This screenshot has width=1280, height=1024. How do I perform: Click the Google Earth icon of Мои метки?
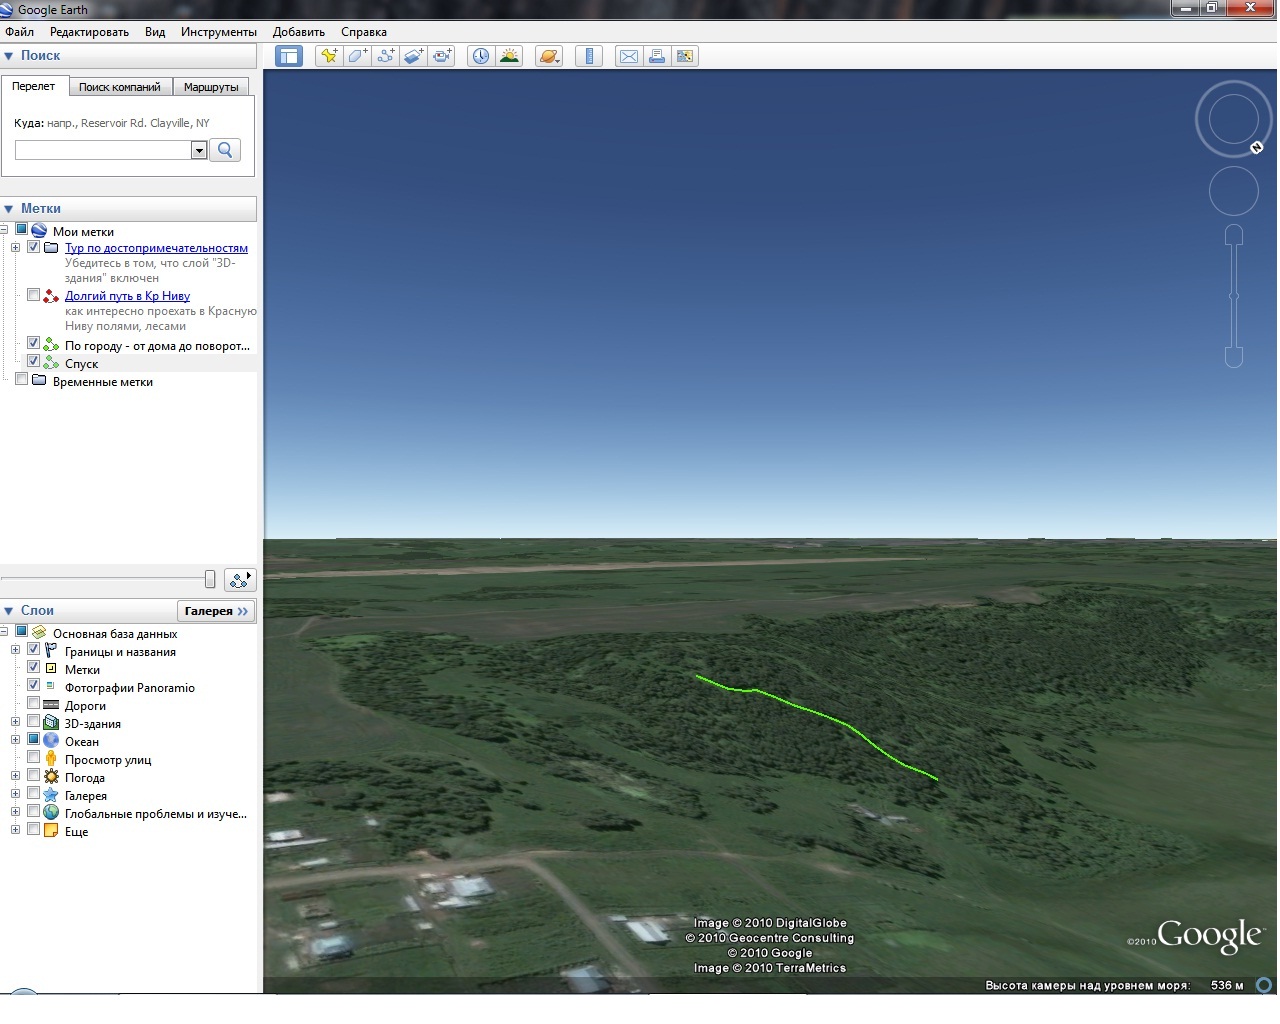click(39, 231)
